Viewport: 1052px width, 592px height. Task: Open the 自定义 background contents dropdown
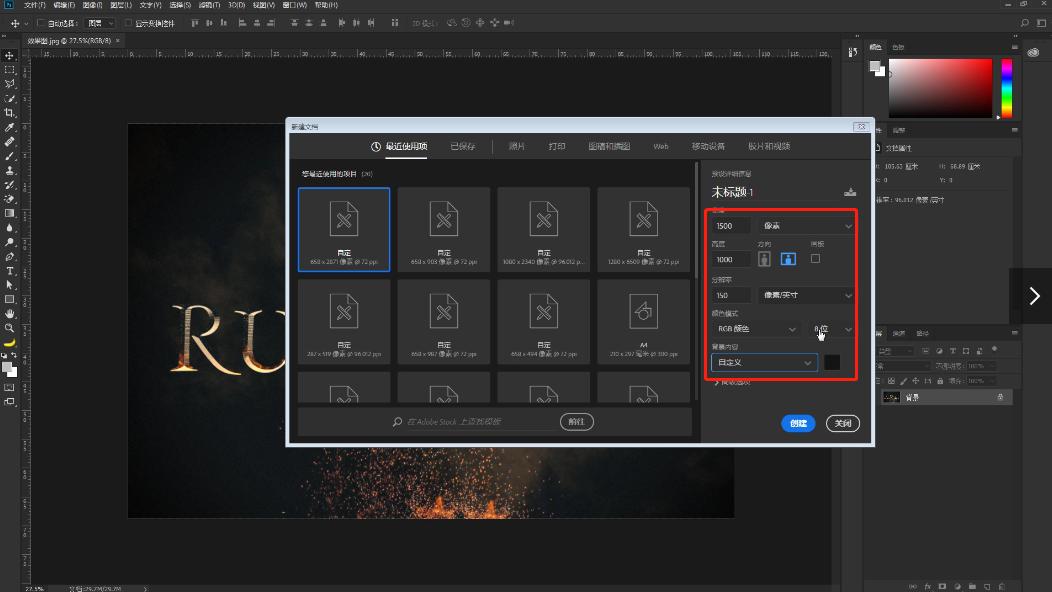coord(764,362)
